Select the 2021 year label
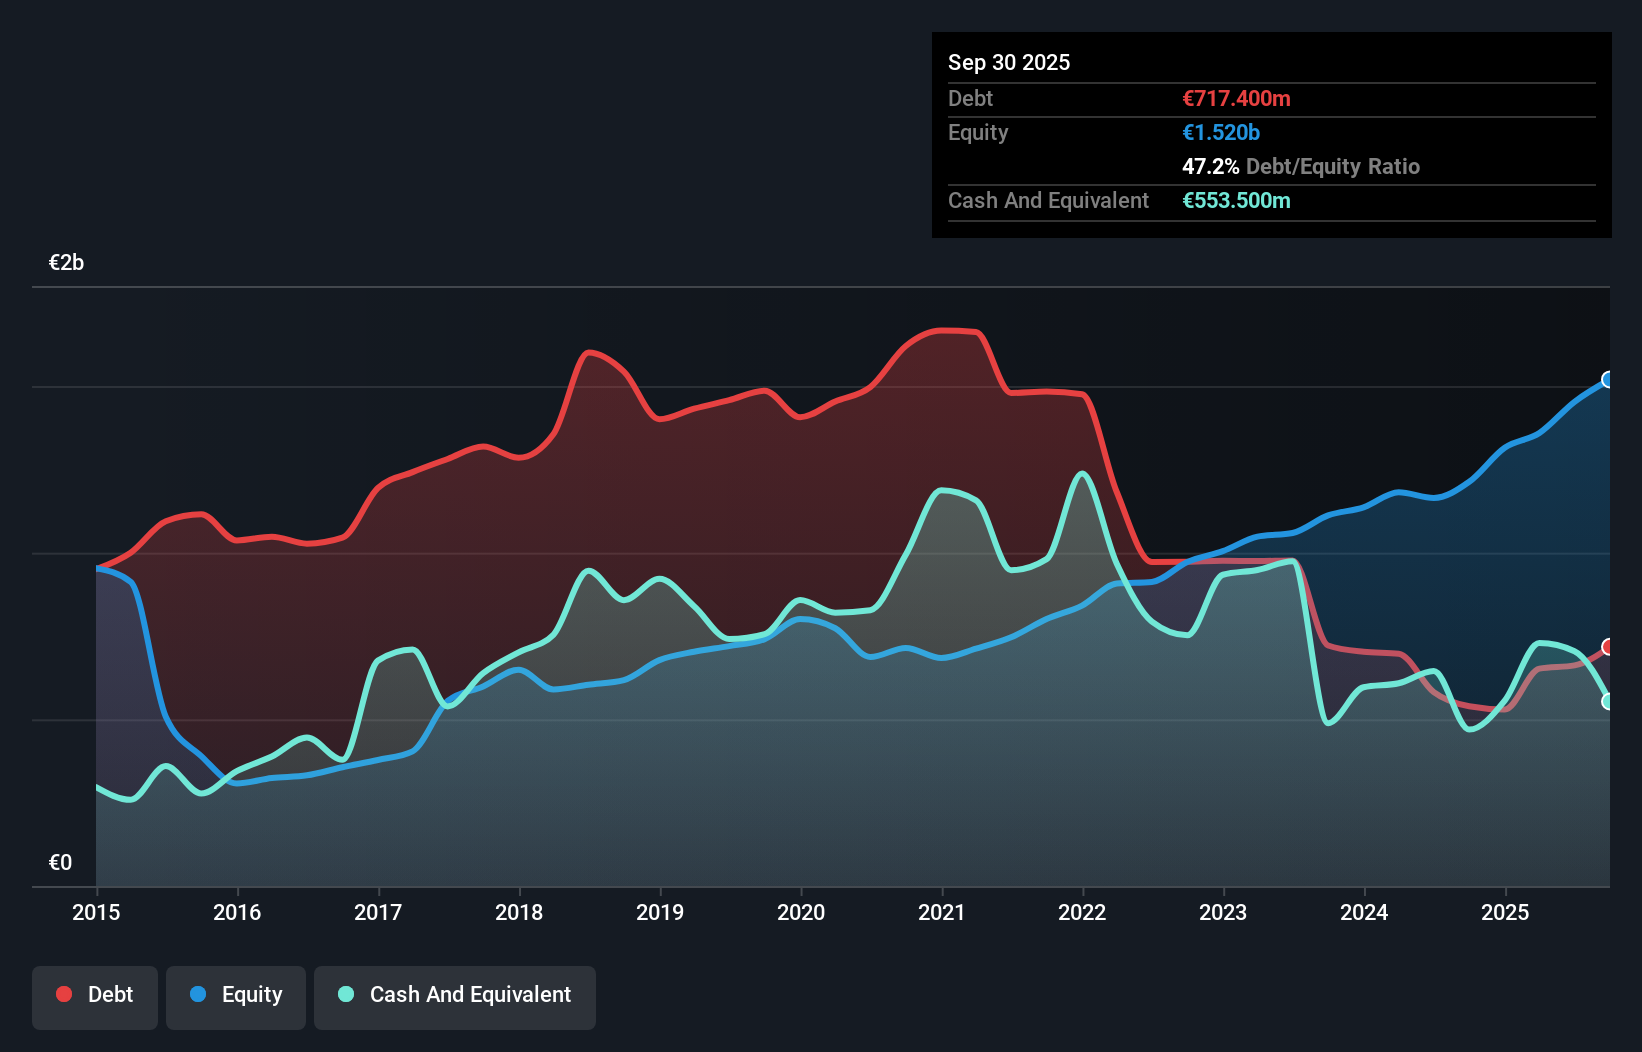 coord(941,913)
